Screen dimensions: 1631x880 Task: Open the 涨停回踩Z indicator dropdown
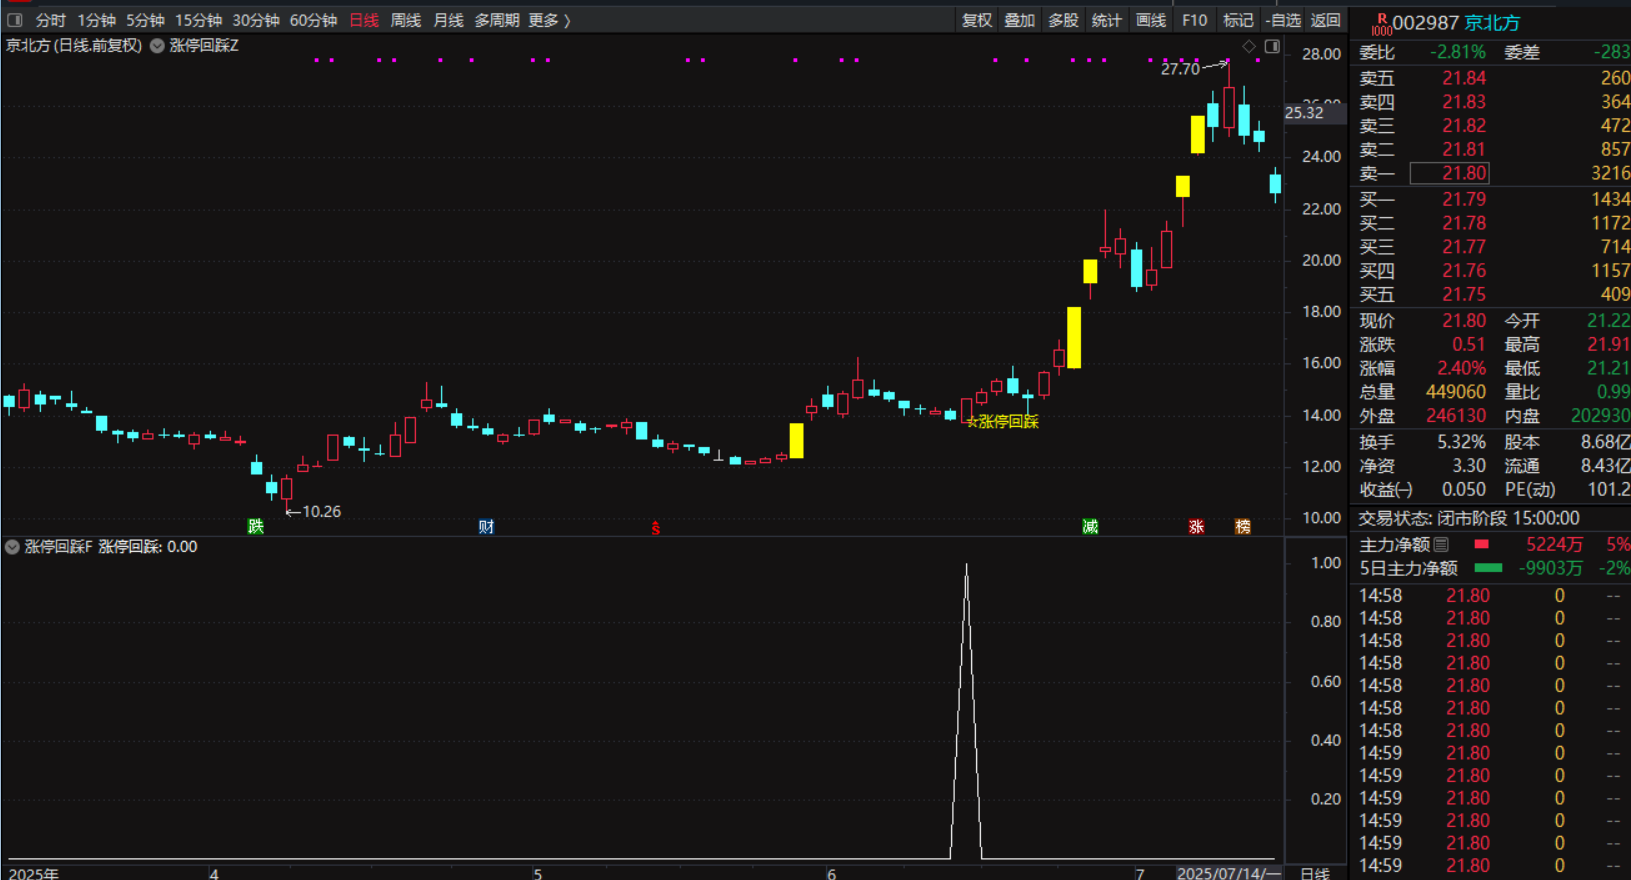click(157, 46)
